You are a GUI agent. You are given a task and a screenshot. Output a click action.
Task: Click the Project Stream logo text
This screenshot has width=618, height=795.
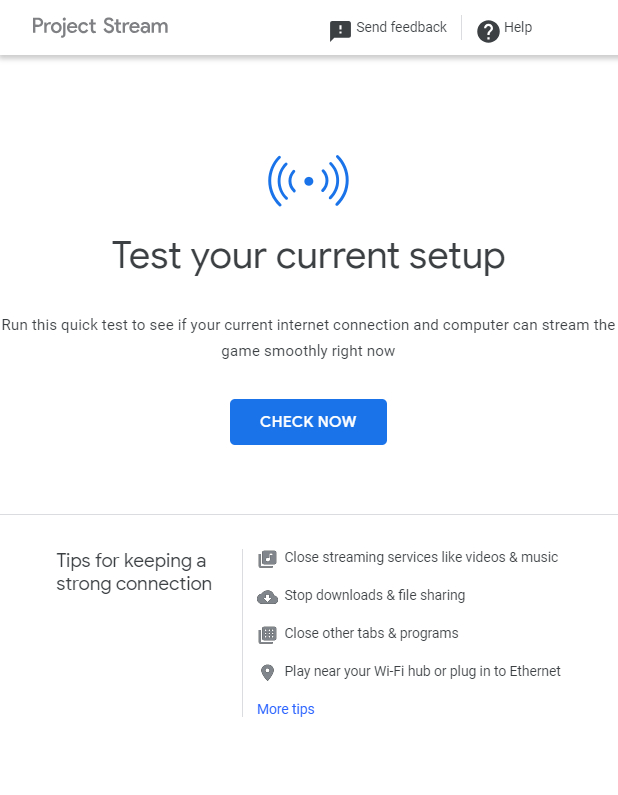pyautogui.click(x=100, y=26)
